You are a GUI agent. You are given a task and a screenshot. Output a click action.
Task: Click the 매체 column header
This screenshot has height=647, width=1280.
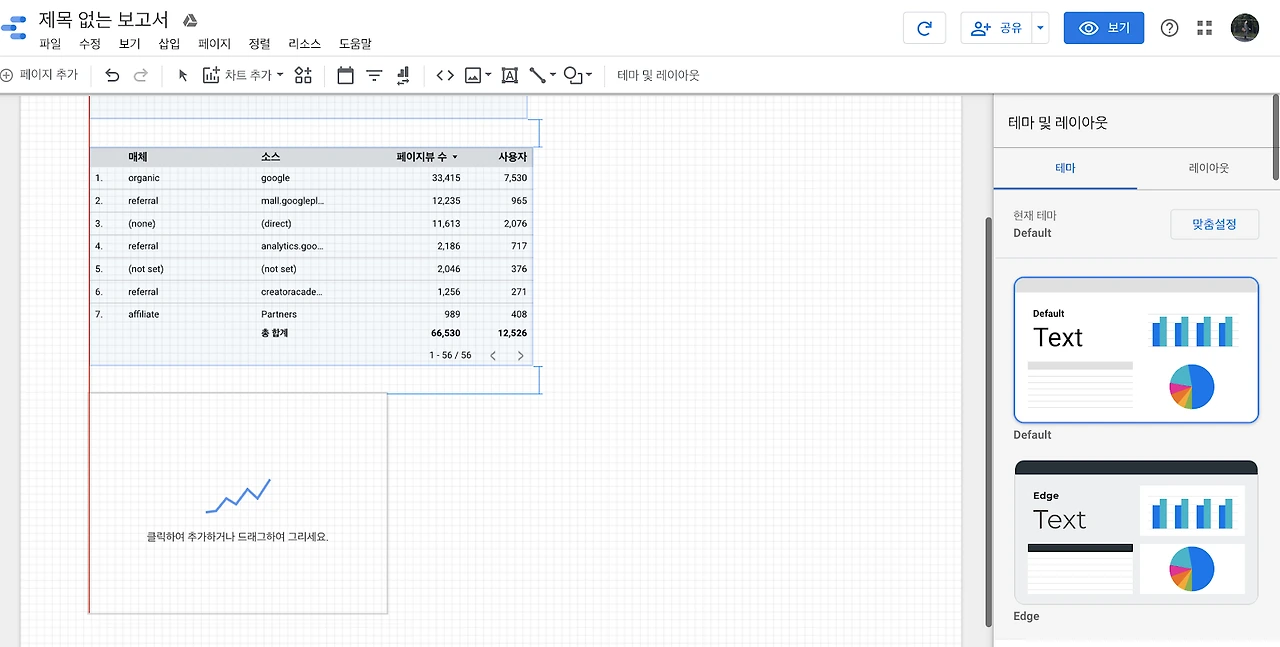pos(138,157)
